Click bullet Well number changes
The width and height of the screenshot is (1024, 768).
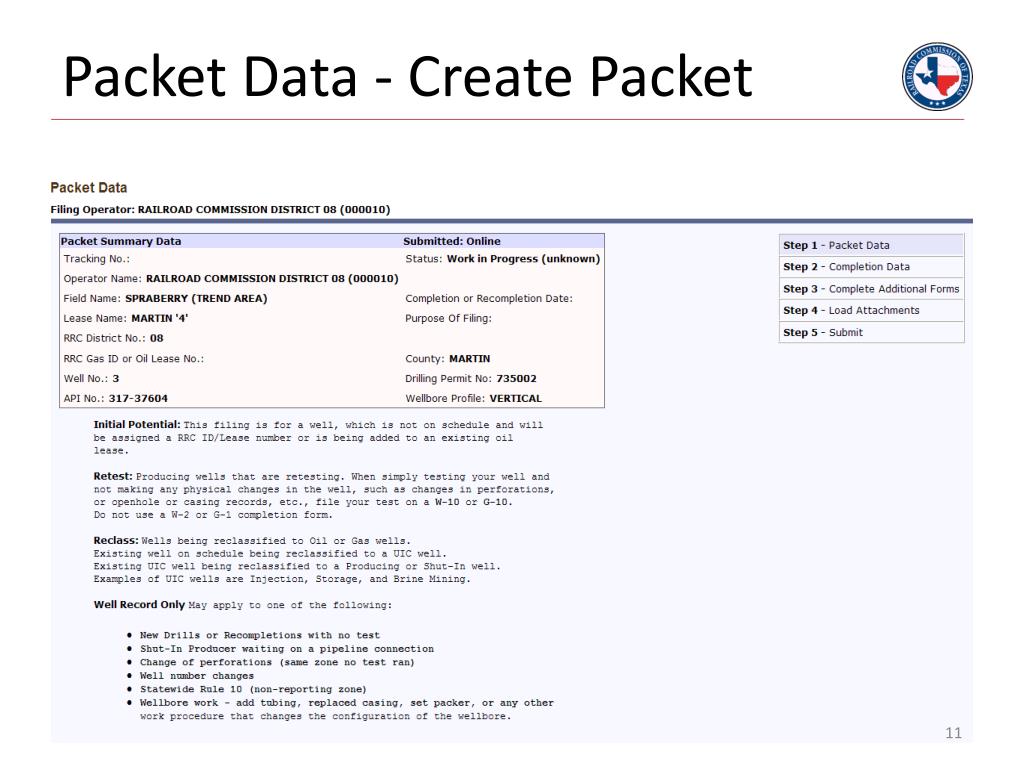tap(197, 676)
